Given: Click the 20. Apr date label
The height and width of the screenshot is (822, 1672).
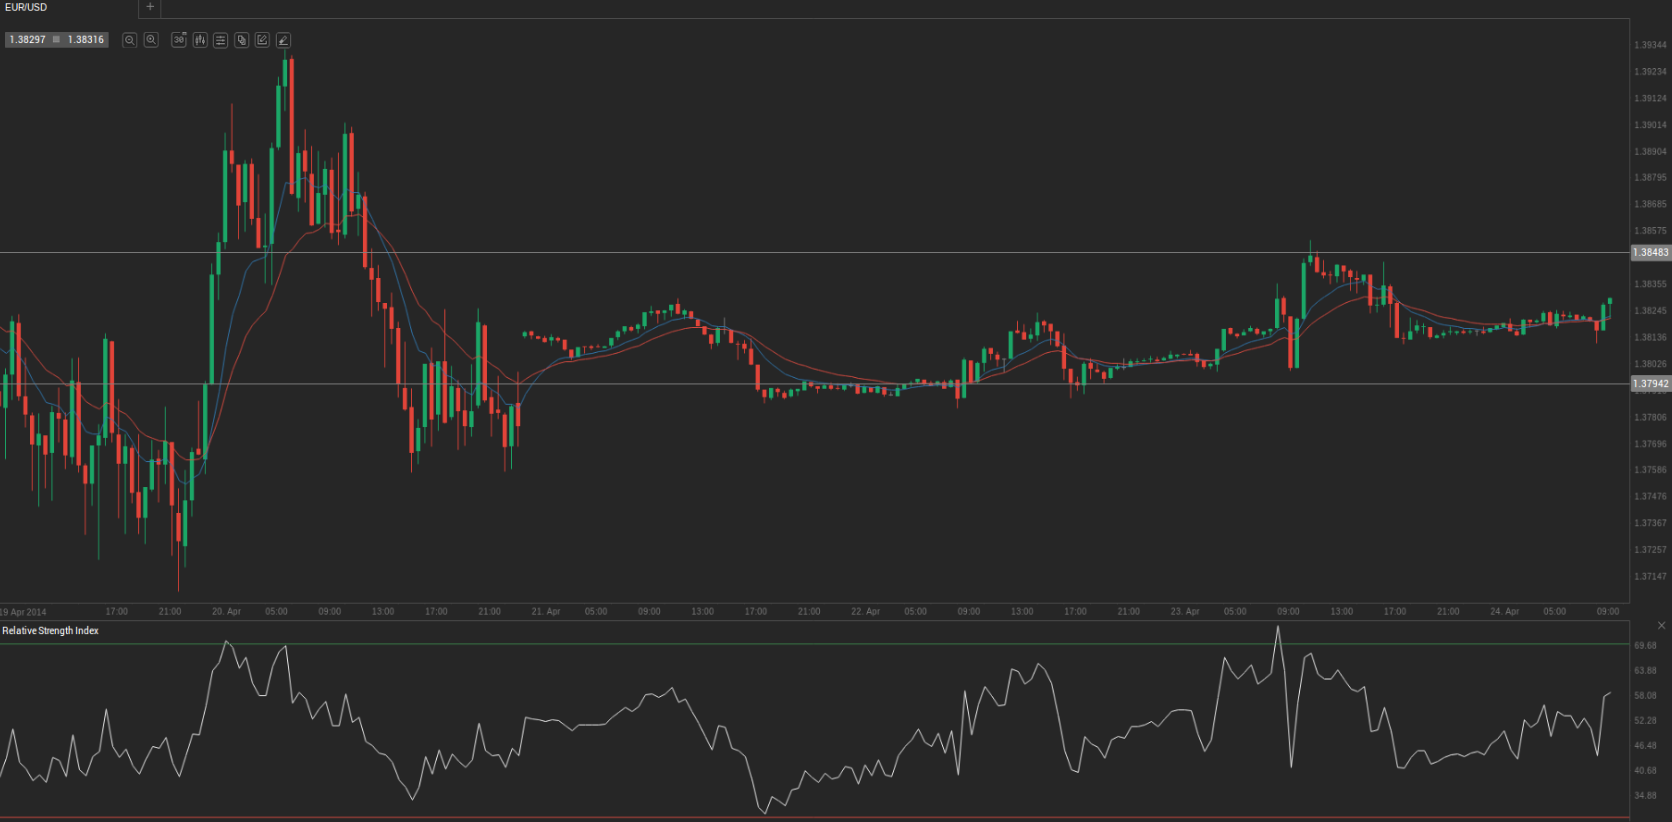Looking at the screenshot, I should [x=226, y=611].
